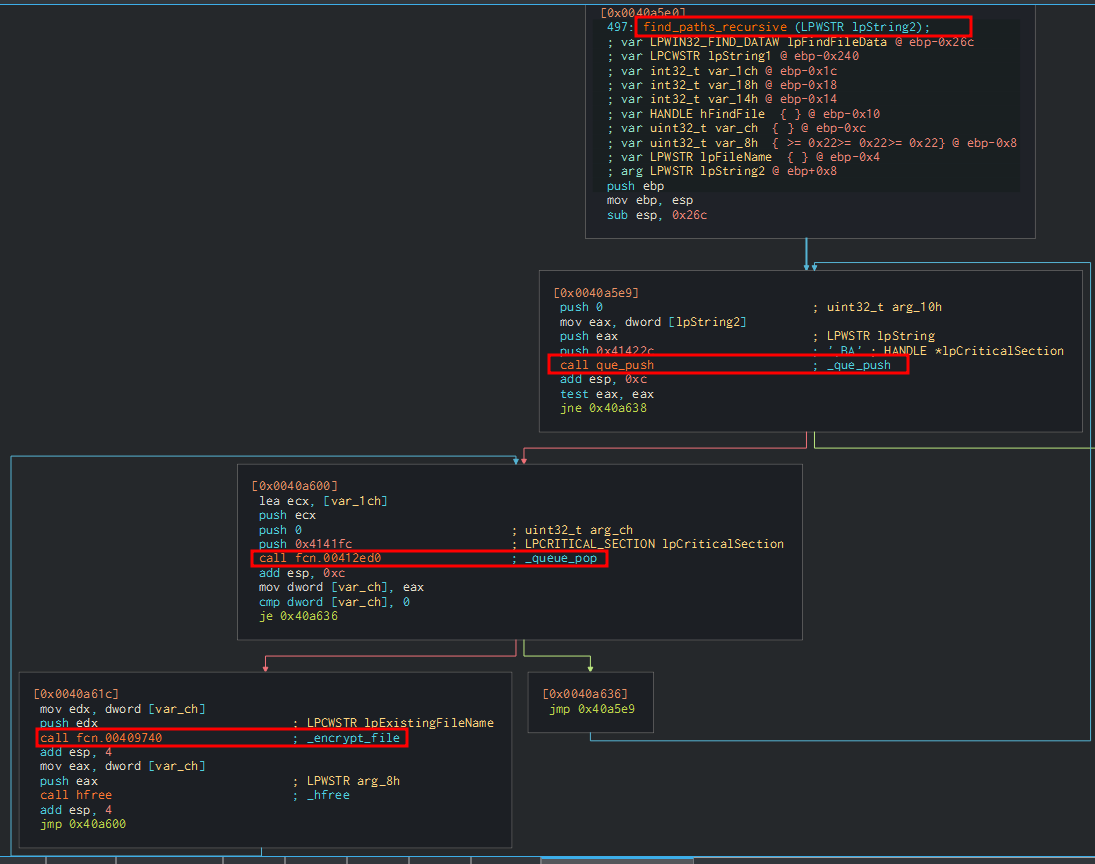
Task: Select the call hfree instruction
Action: (x=75, y=795)
